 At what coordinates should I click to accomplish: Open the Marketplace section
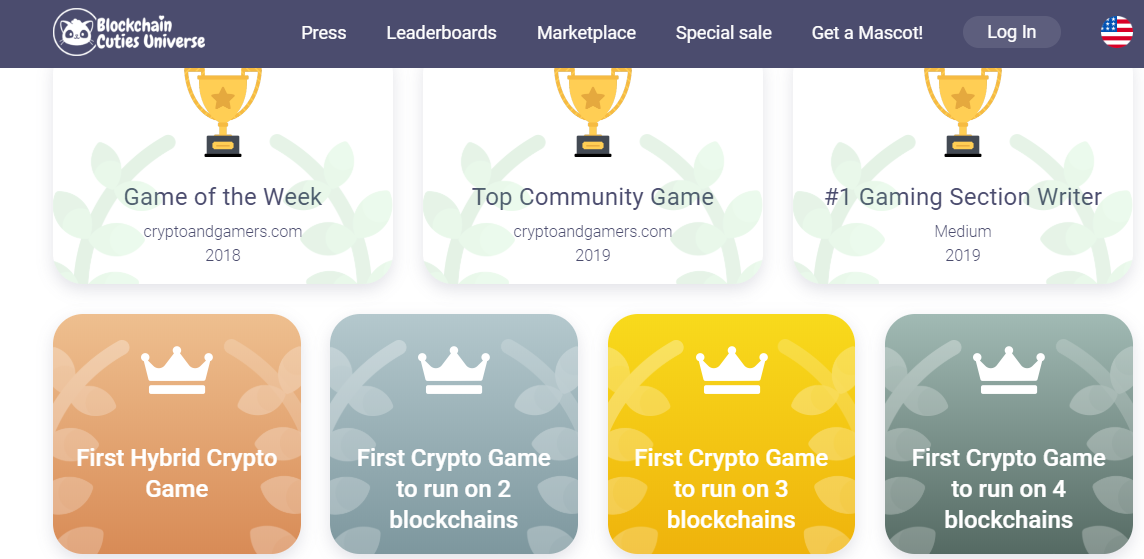click(587, 33)
